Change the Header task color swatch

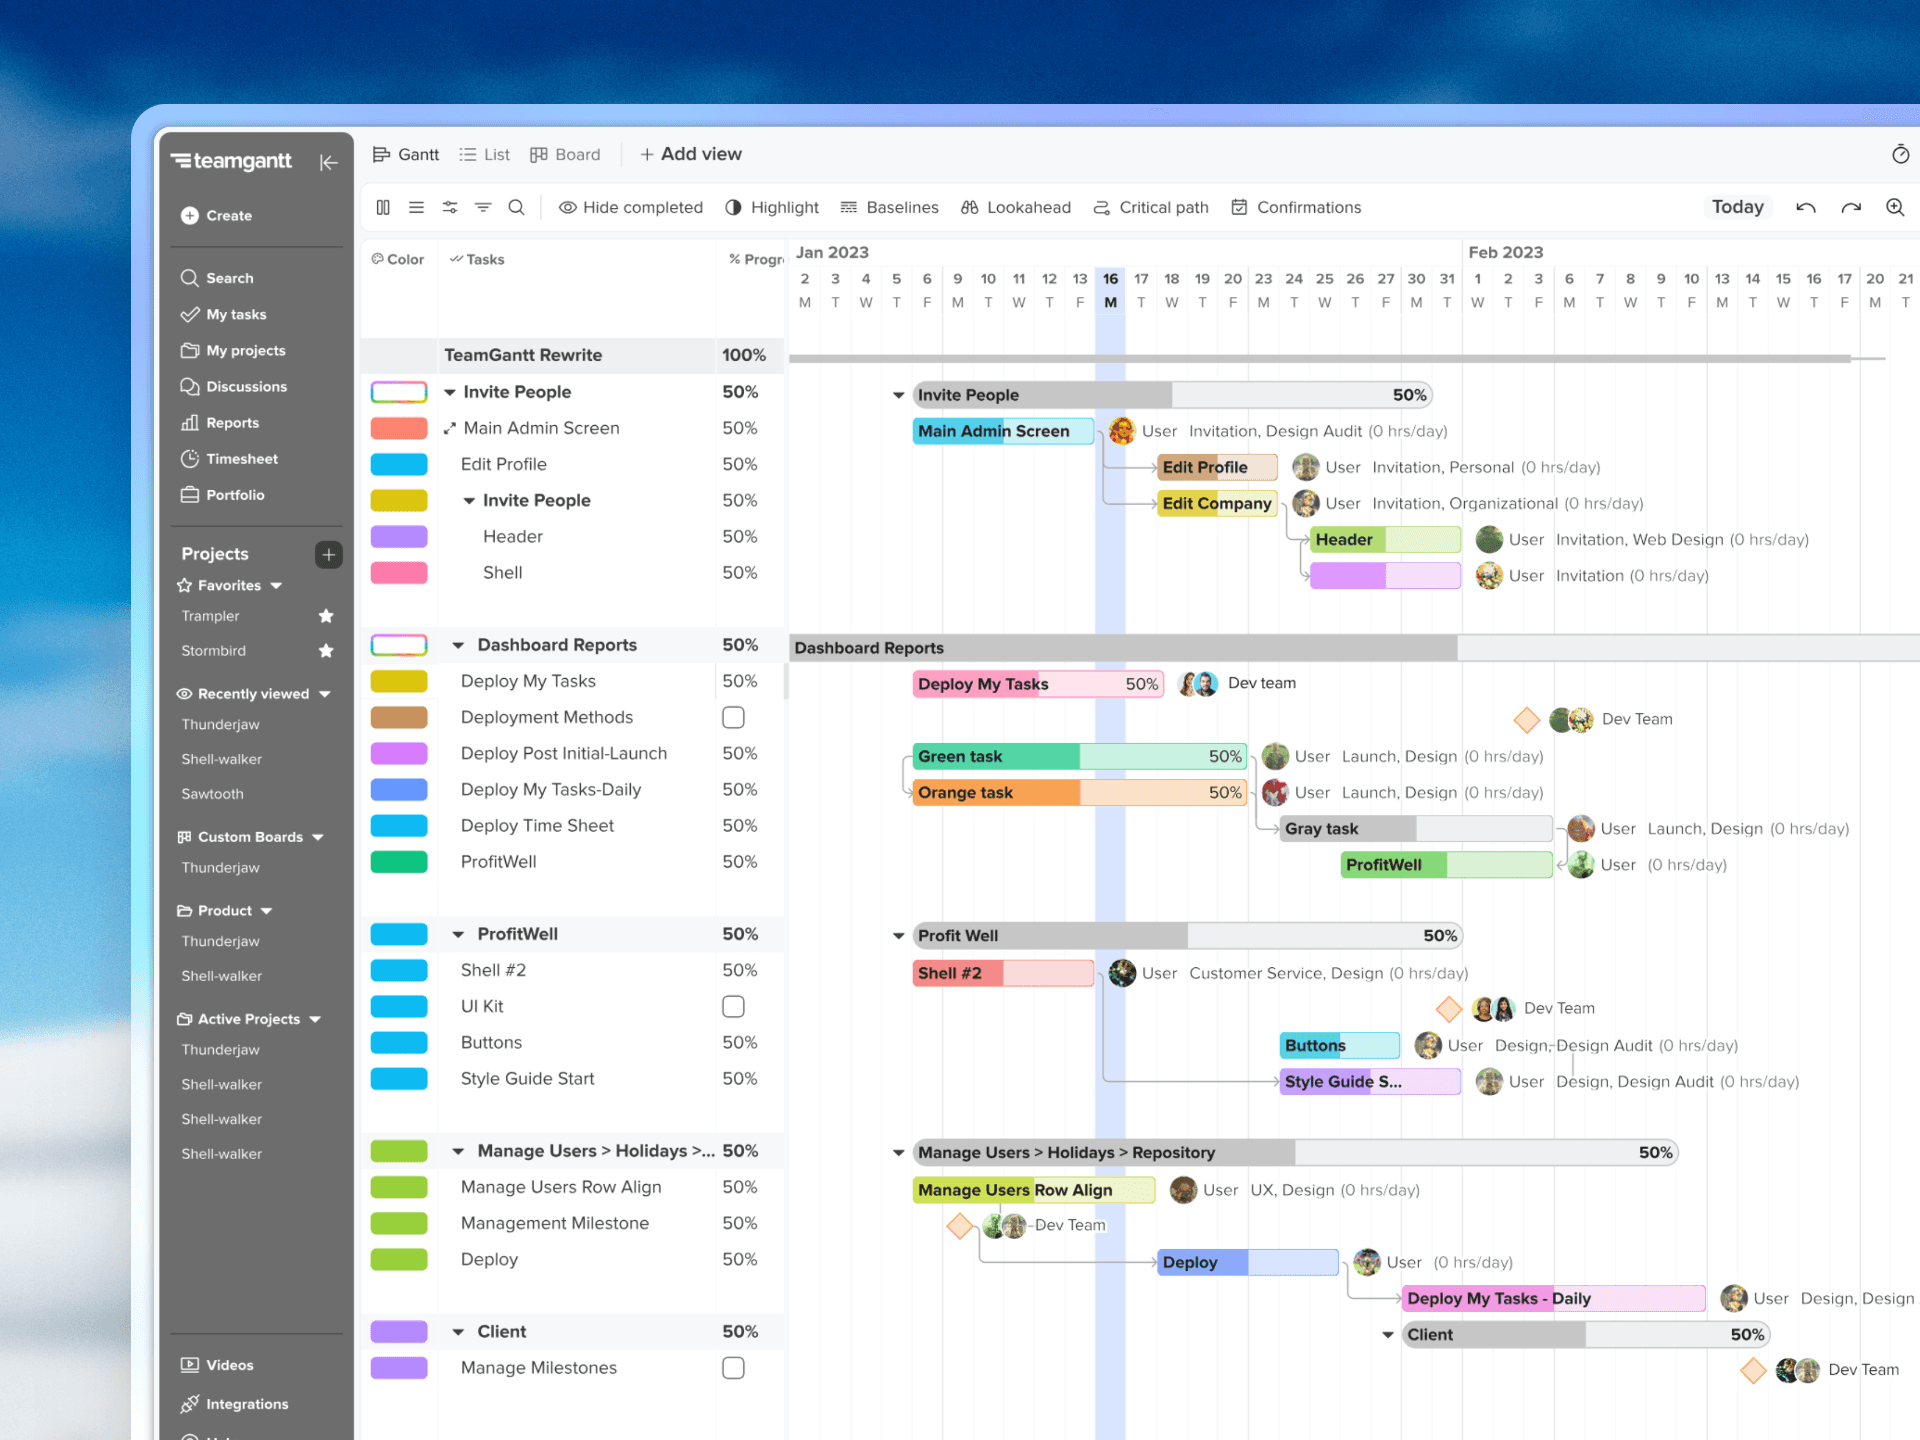pyautogui.click(x=399, y=536)
